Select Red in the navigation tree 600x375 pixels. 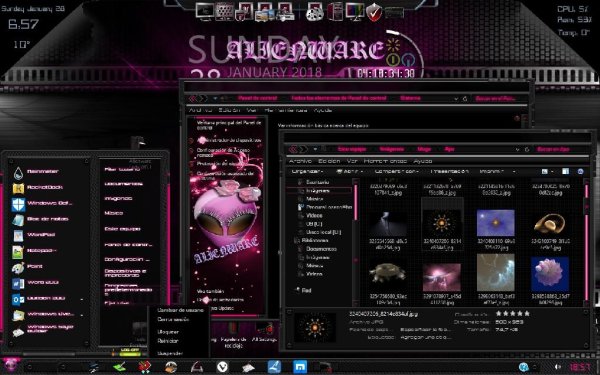click(x=306, y=291)
